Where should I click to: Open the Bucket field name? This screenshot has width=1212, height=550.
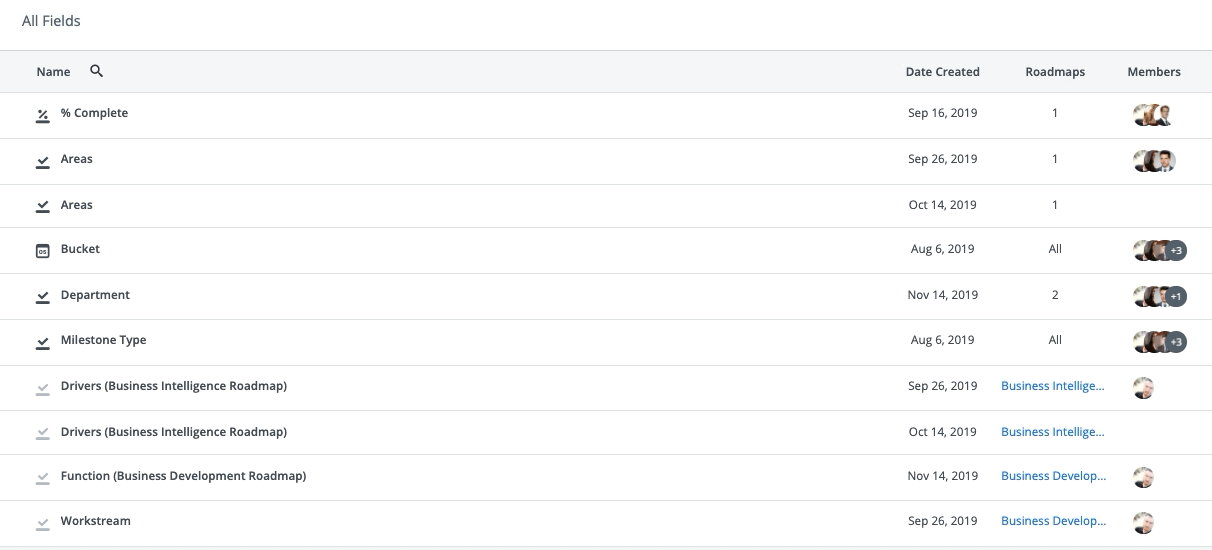pos(80,249)
